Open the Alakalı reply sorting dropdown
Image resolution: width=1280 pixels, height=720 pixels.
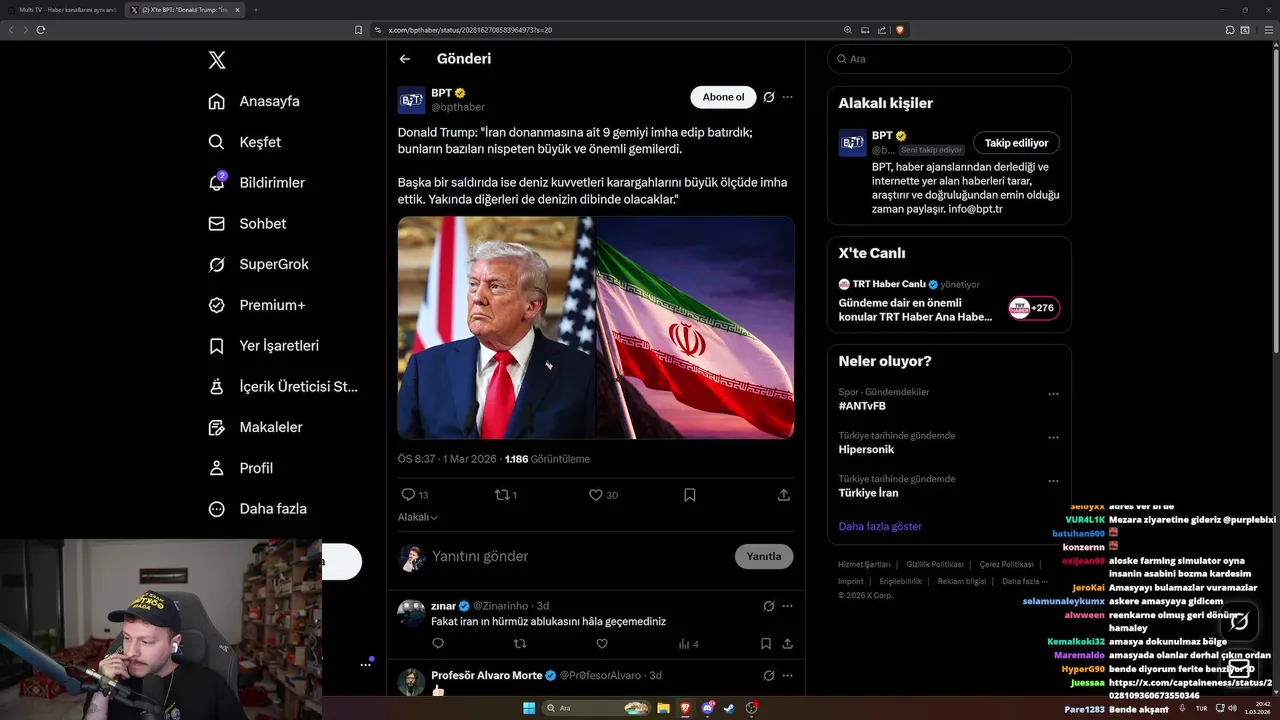click(418, 517)
